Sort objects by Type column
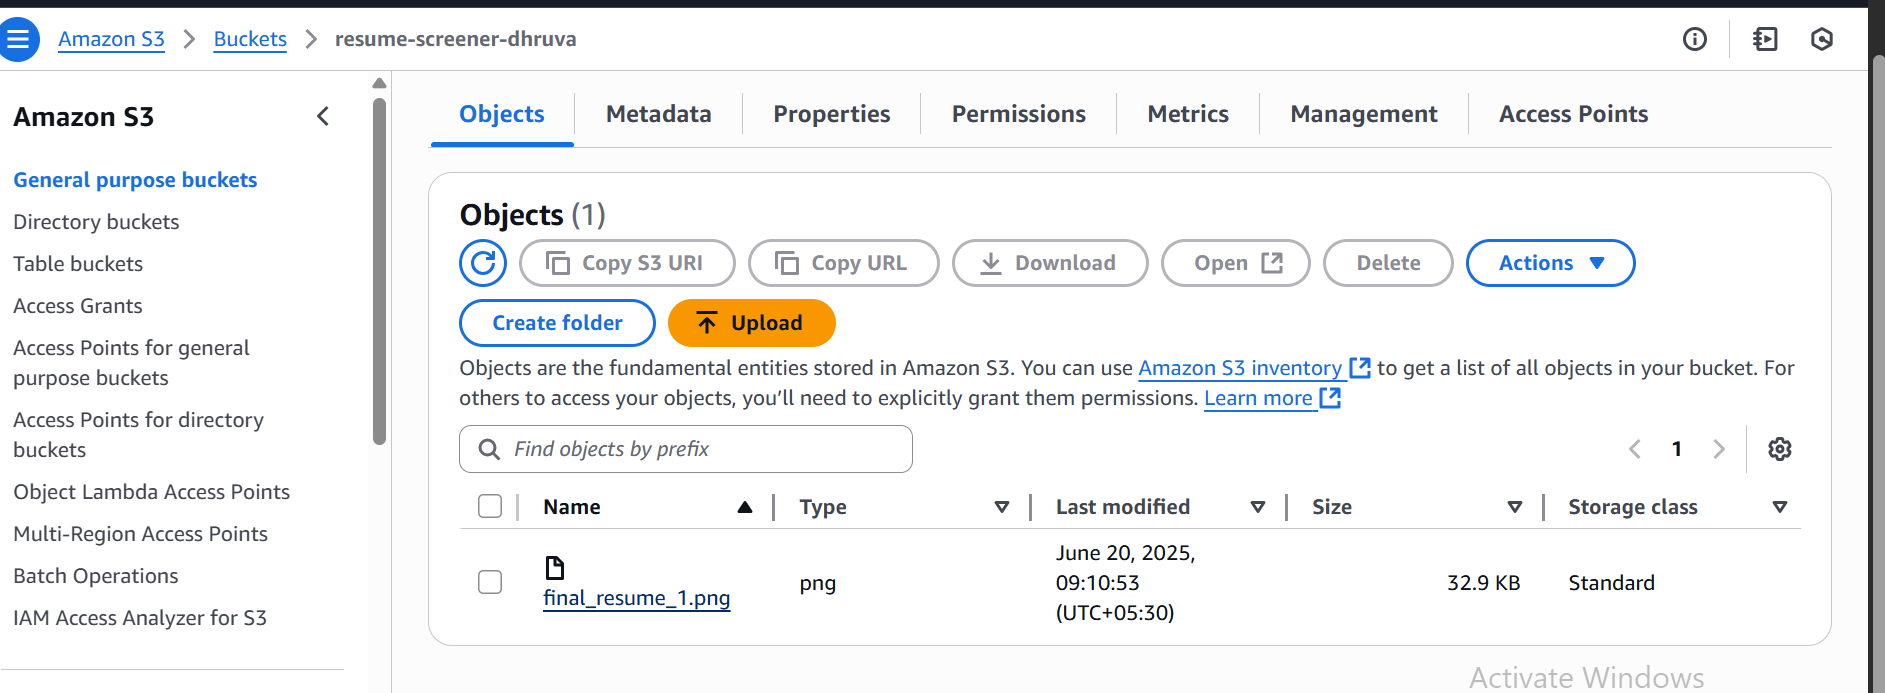 coord(1001,507)
